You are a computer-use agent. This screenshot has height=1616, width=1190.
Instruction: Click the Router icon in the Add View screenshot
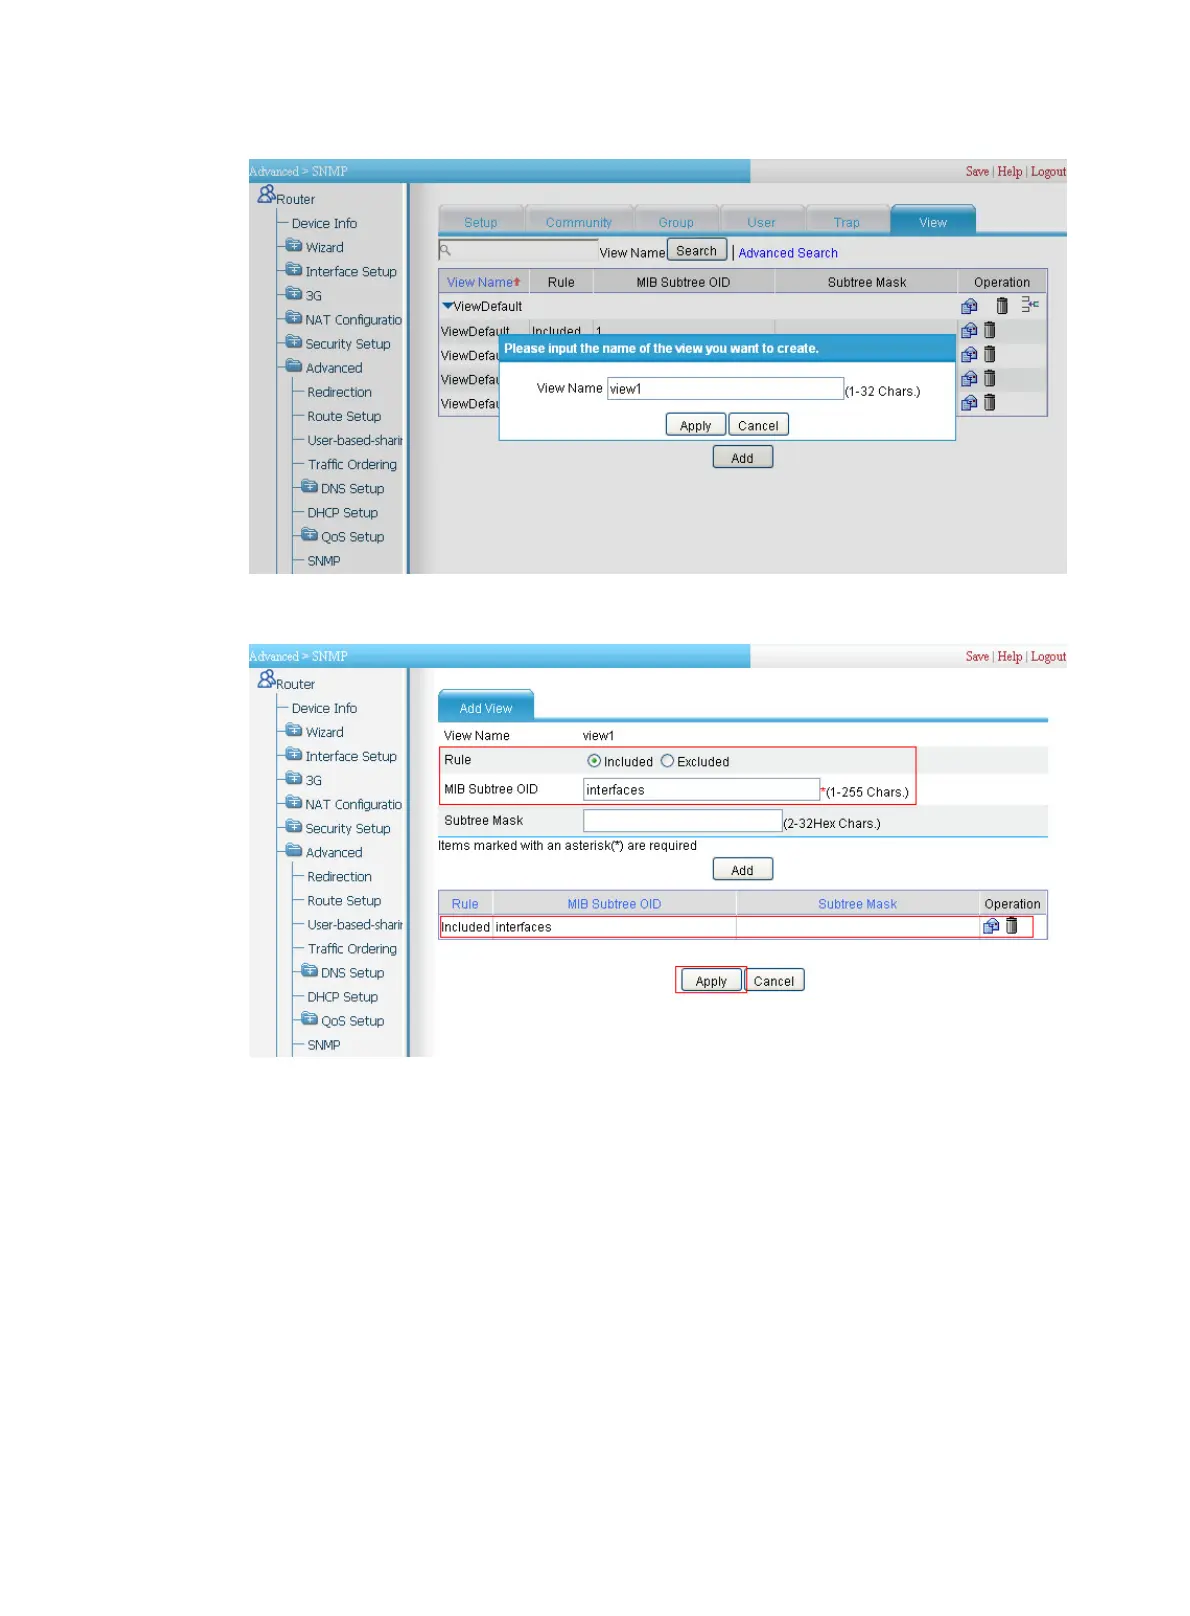coord(266,679)
